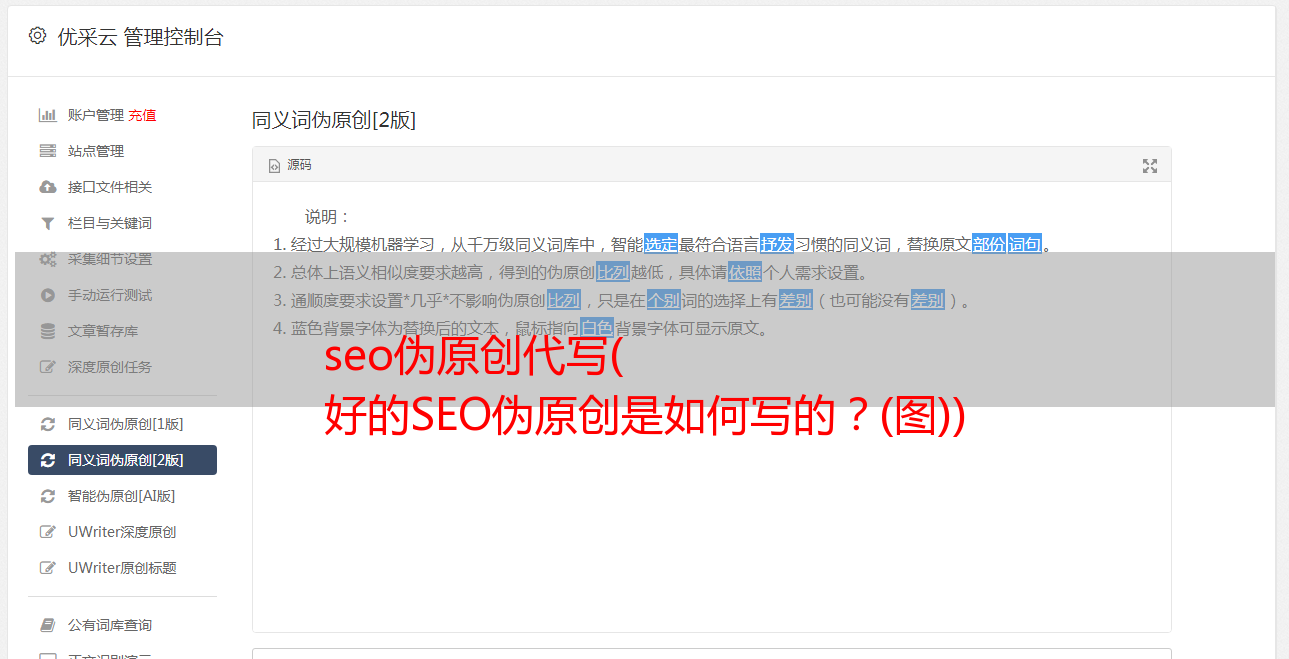Click the book icon for 公有词库查询
The width and height of the screenshot is (1289, 659).
click(x=47, y=625)
